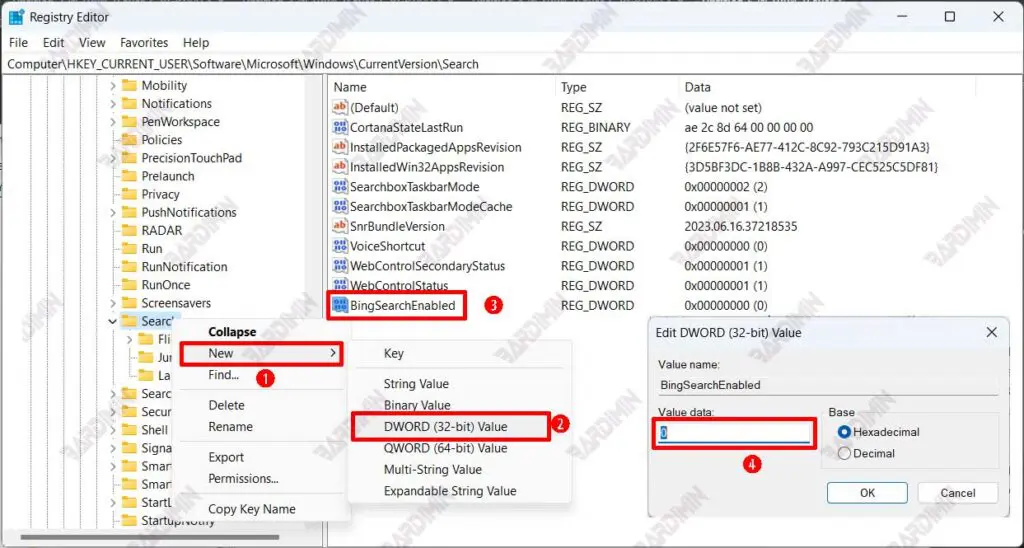Open the Edit menu
This screenshot has width=1024, height=548.
pyautogui.click(x=54, y=42)
